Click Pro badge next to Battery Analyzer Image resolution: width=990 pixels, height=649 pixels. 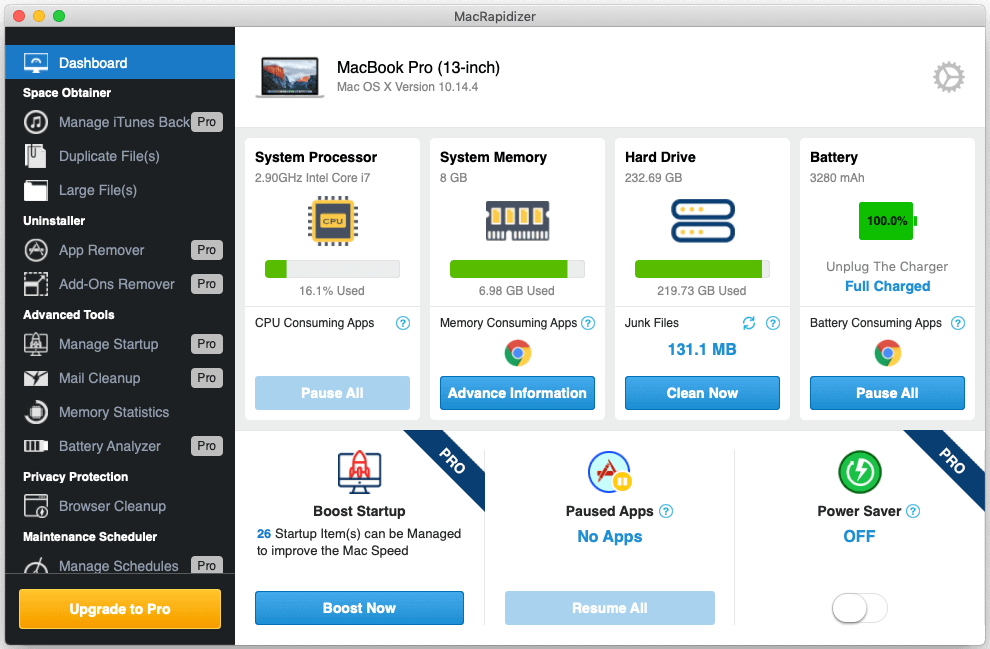click(206, 446)
